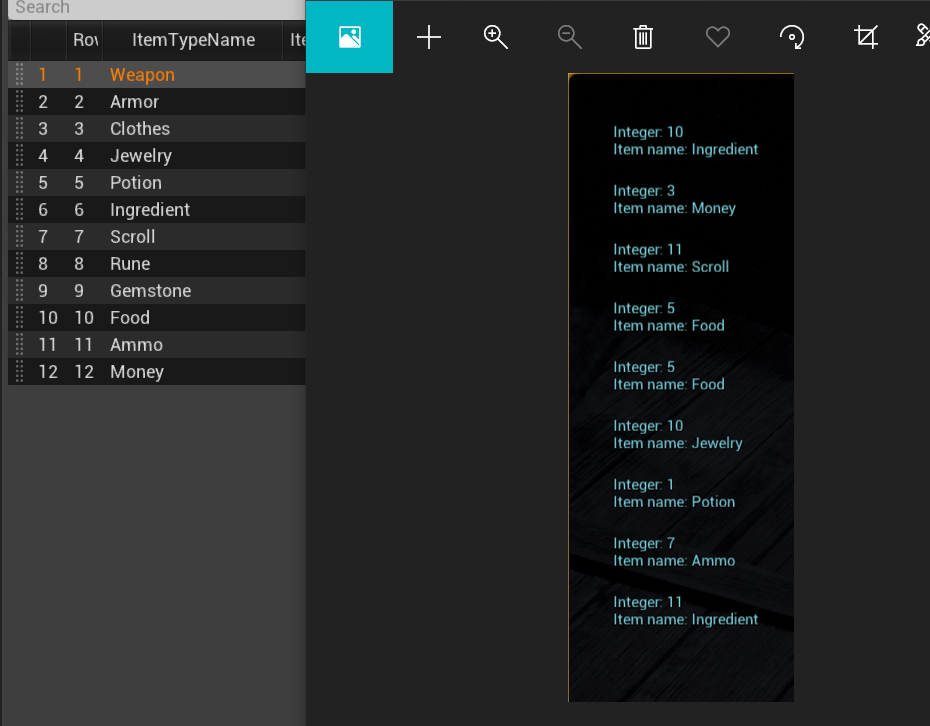Select the Scroll row in table
Viewport: 930px width, 726px height.
tap(157, 237)
